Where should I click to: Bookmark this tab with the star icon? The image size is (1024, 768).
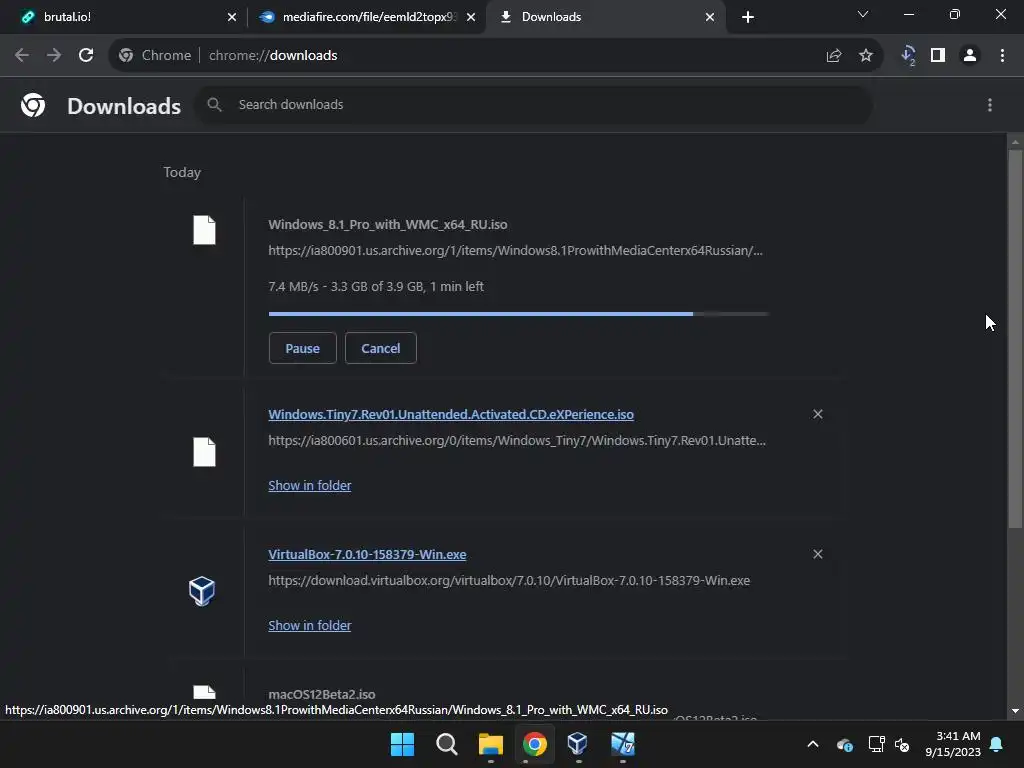pyautogui.click(x=866, y=56)
